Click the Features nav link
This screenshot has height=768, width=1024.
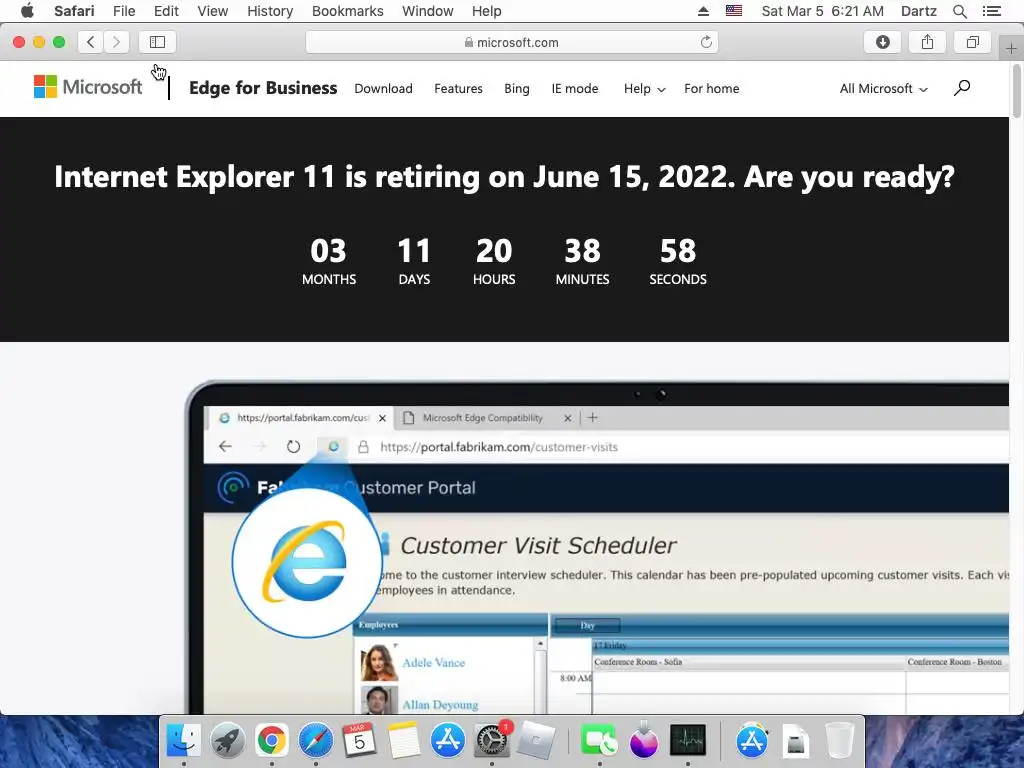pyautogui.click(x=458, y=89)
